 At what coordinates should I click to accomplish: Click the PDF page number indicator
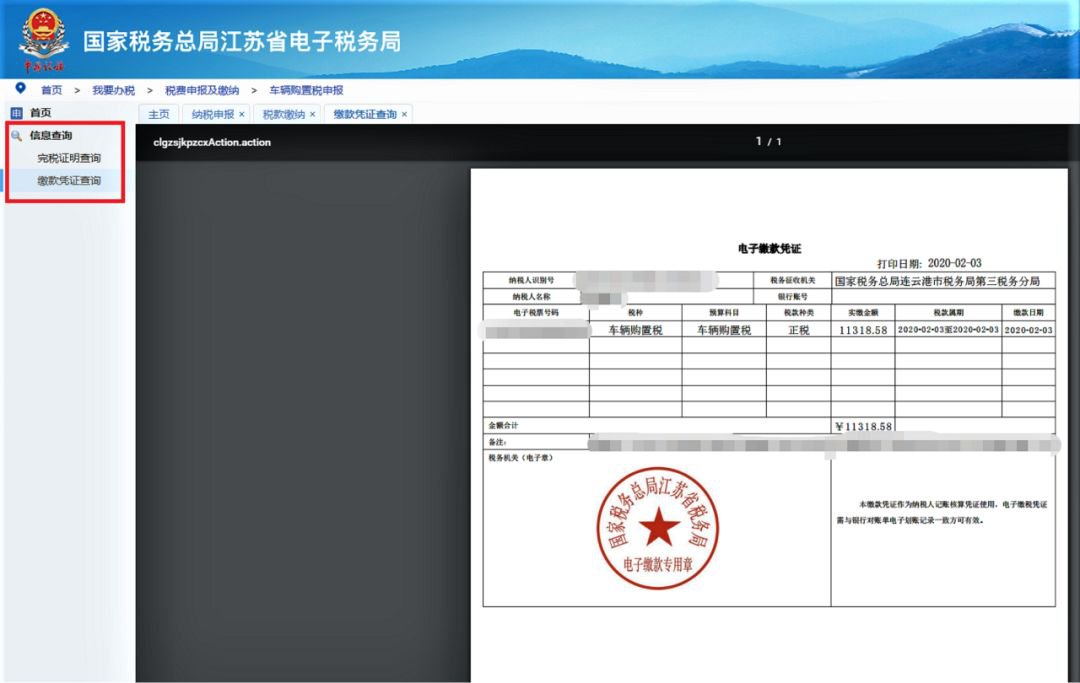(768, 142)
